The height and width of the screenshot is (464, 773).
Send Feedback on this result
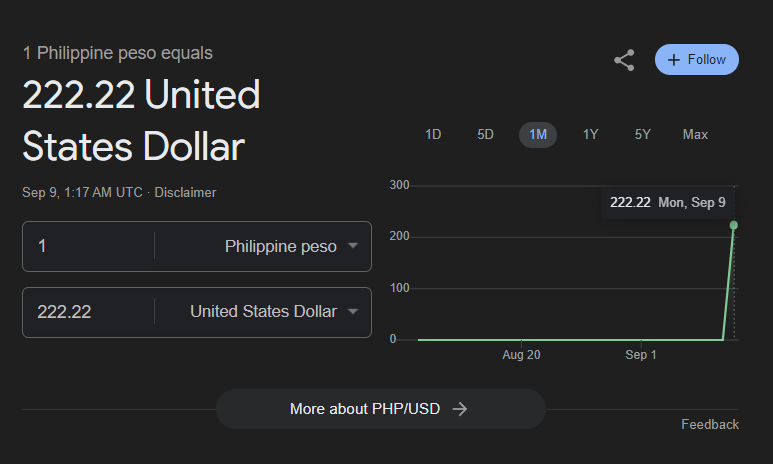710,425
